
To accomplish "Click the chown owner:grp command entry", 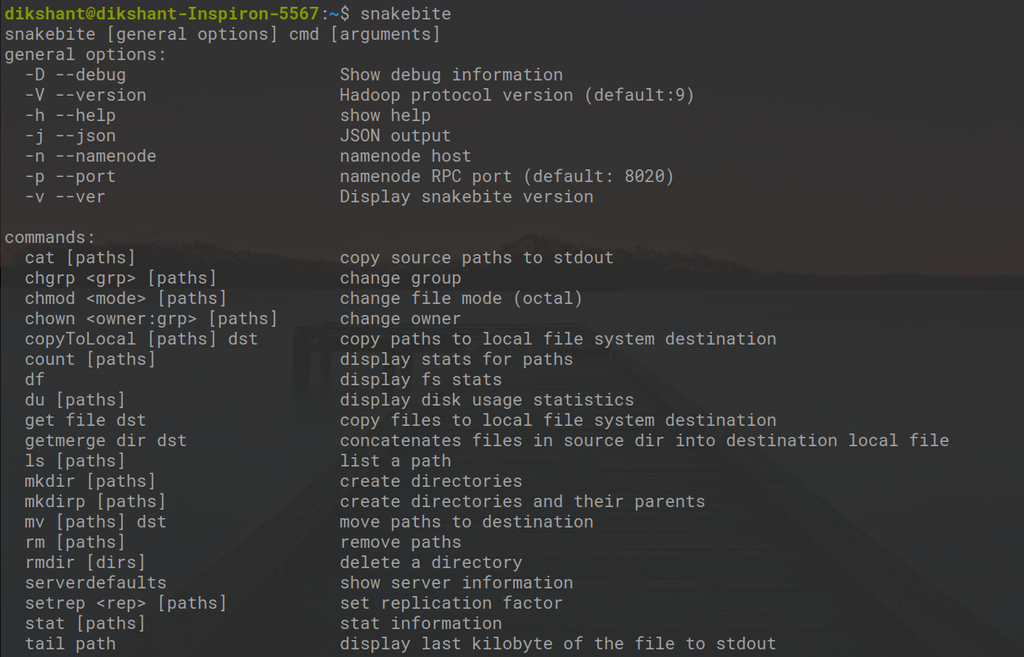I will (150, 319).
